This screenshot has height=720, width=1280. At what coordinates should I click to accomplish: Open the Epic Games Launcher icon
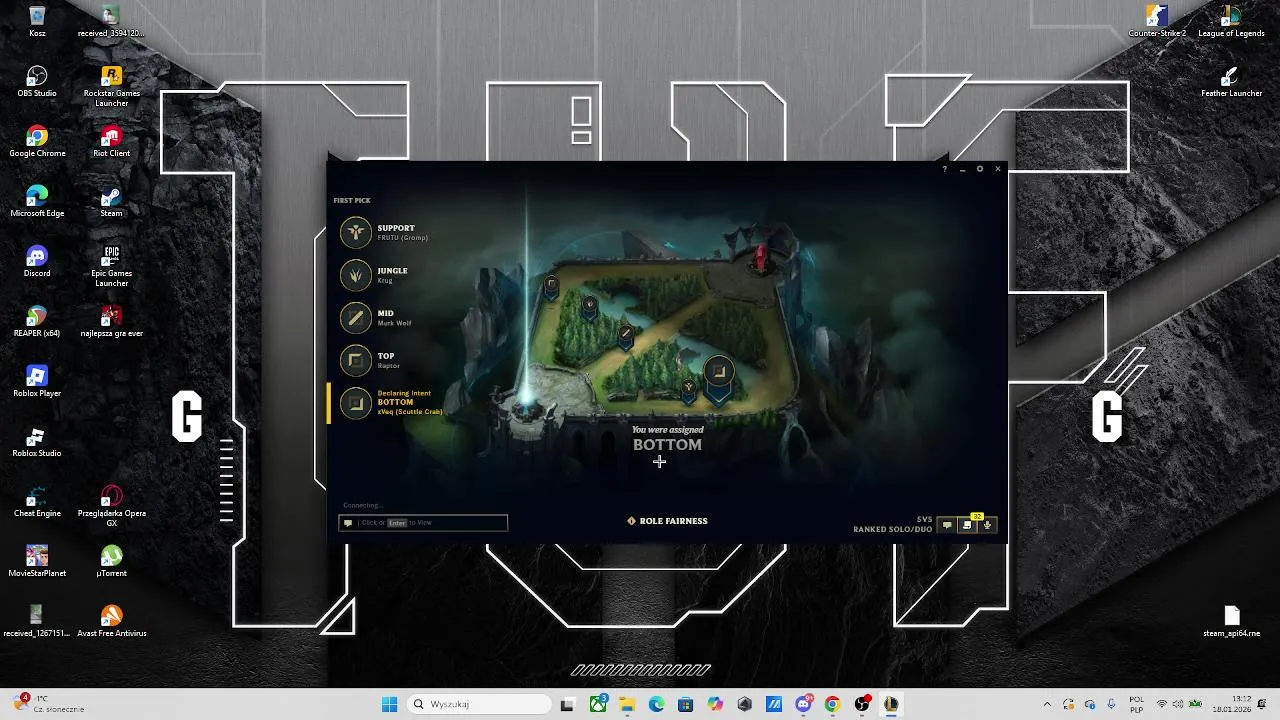[x=111, y=266]
